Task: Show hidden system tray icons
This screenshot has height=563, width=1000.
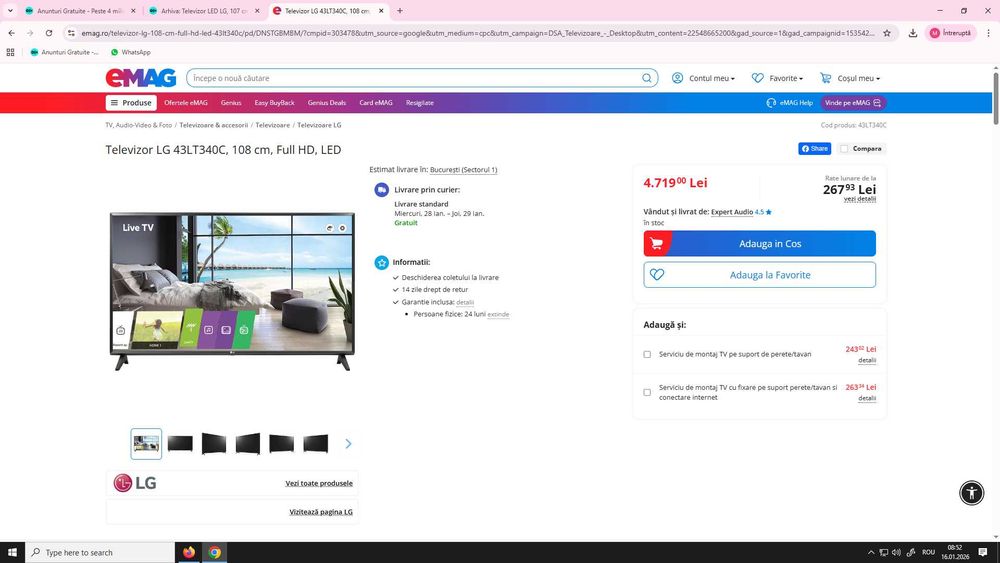Action: coord(871,552)
